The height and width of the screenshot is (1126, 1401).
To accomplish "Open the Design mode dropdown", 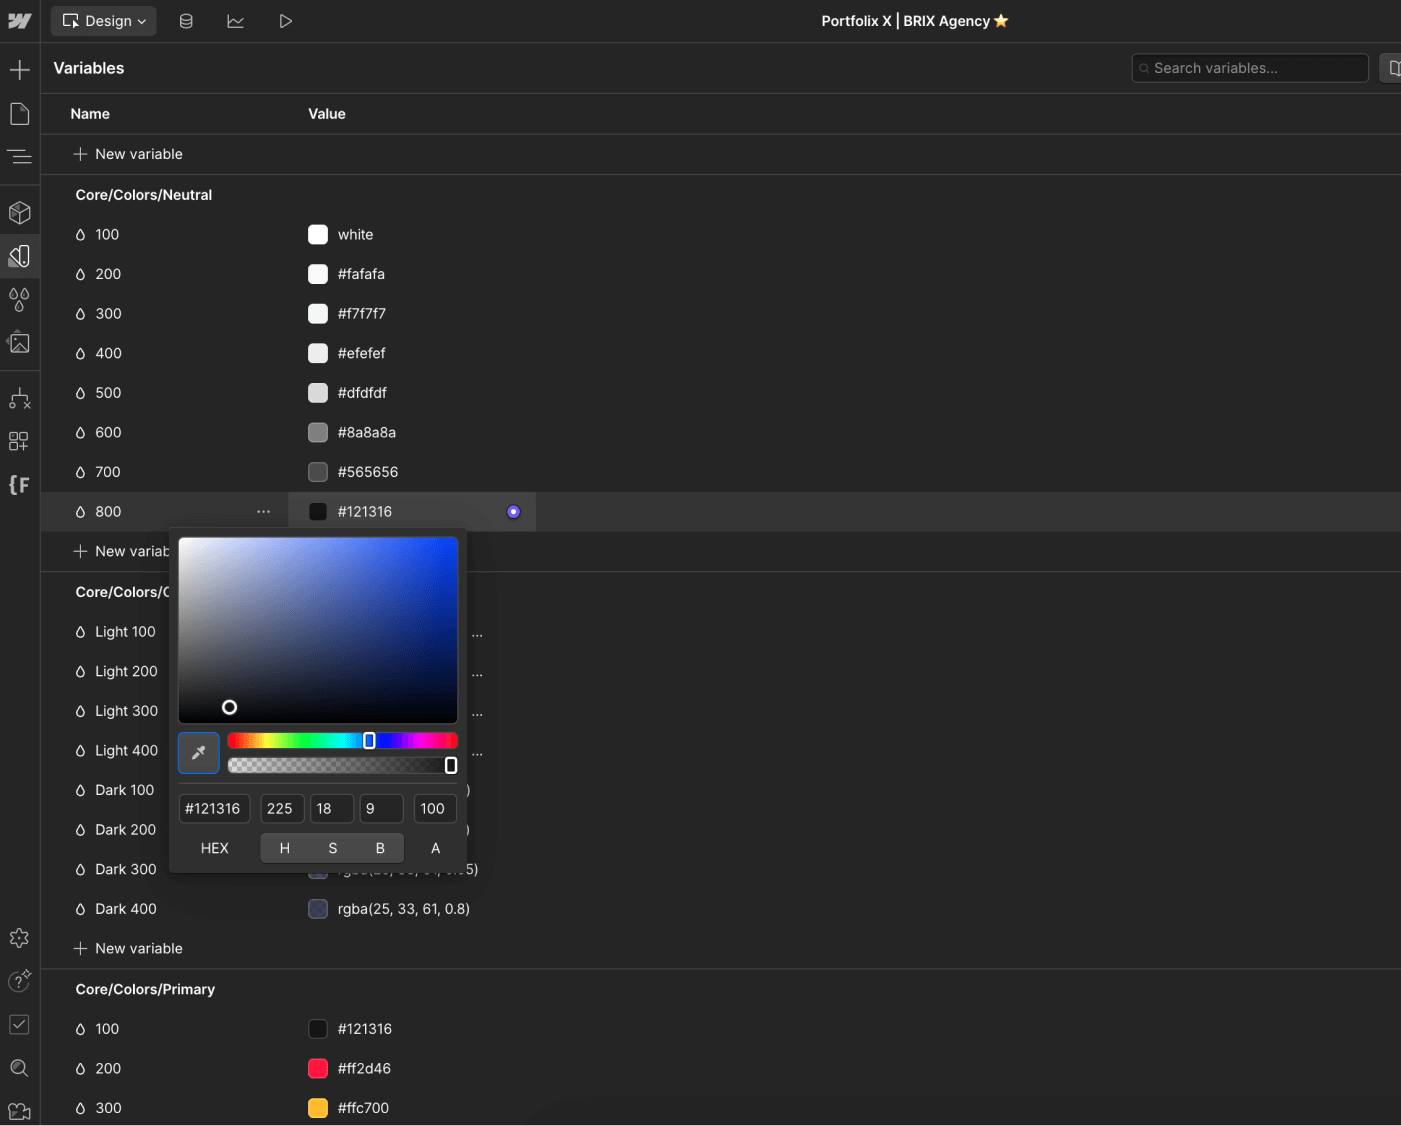I will pyautogui.click(x=103, y=20).
